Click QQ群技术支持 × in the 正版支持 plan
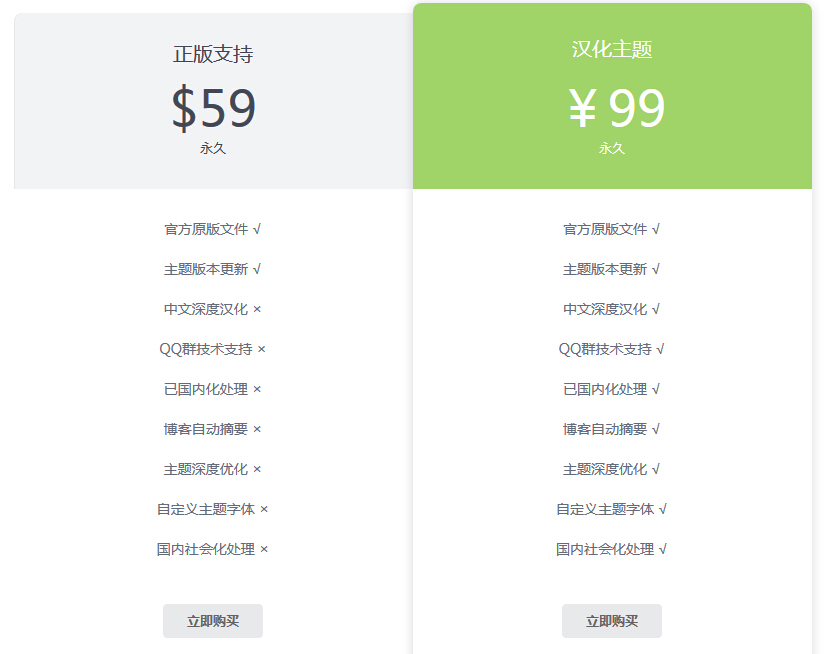This screenshot has height=654, width=833. point(213,349)
